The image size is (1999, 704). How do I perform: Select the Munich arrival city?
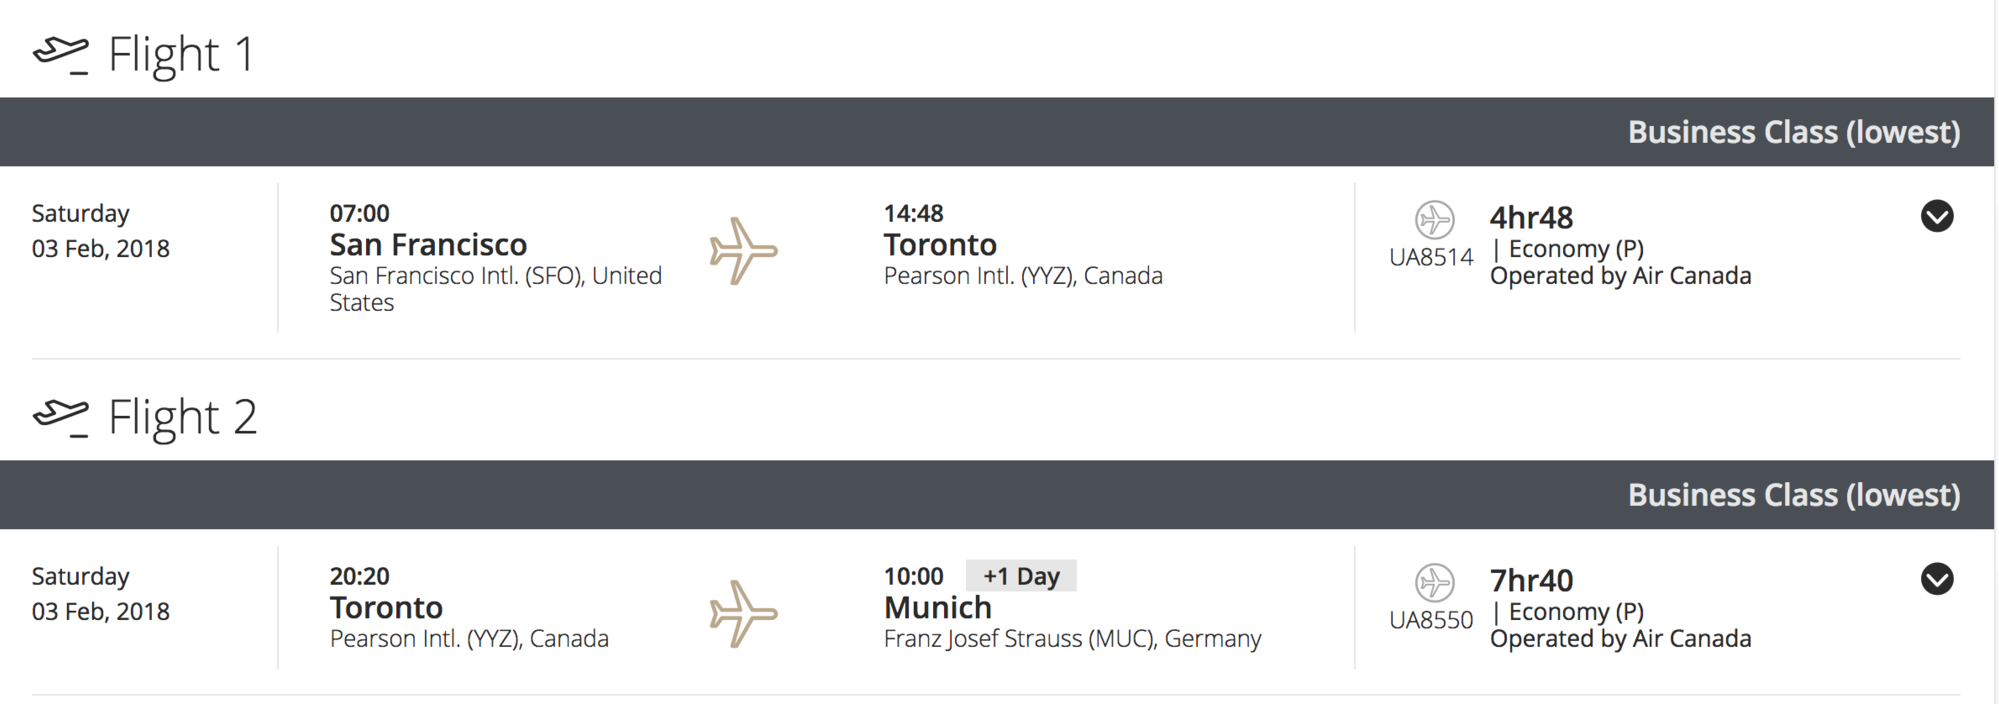[938, 608]
